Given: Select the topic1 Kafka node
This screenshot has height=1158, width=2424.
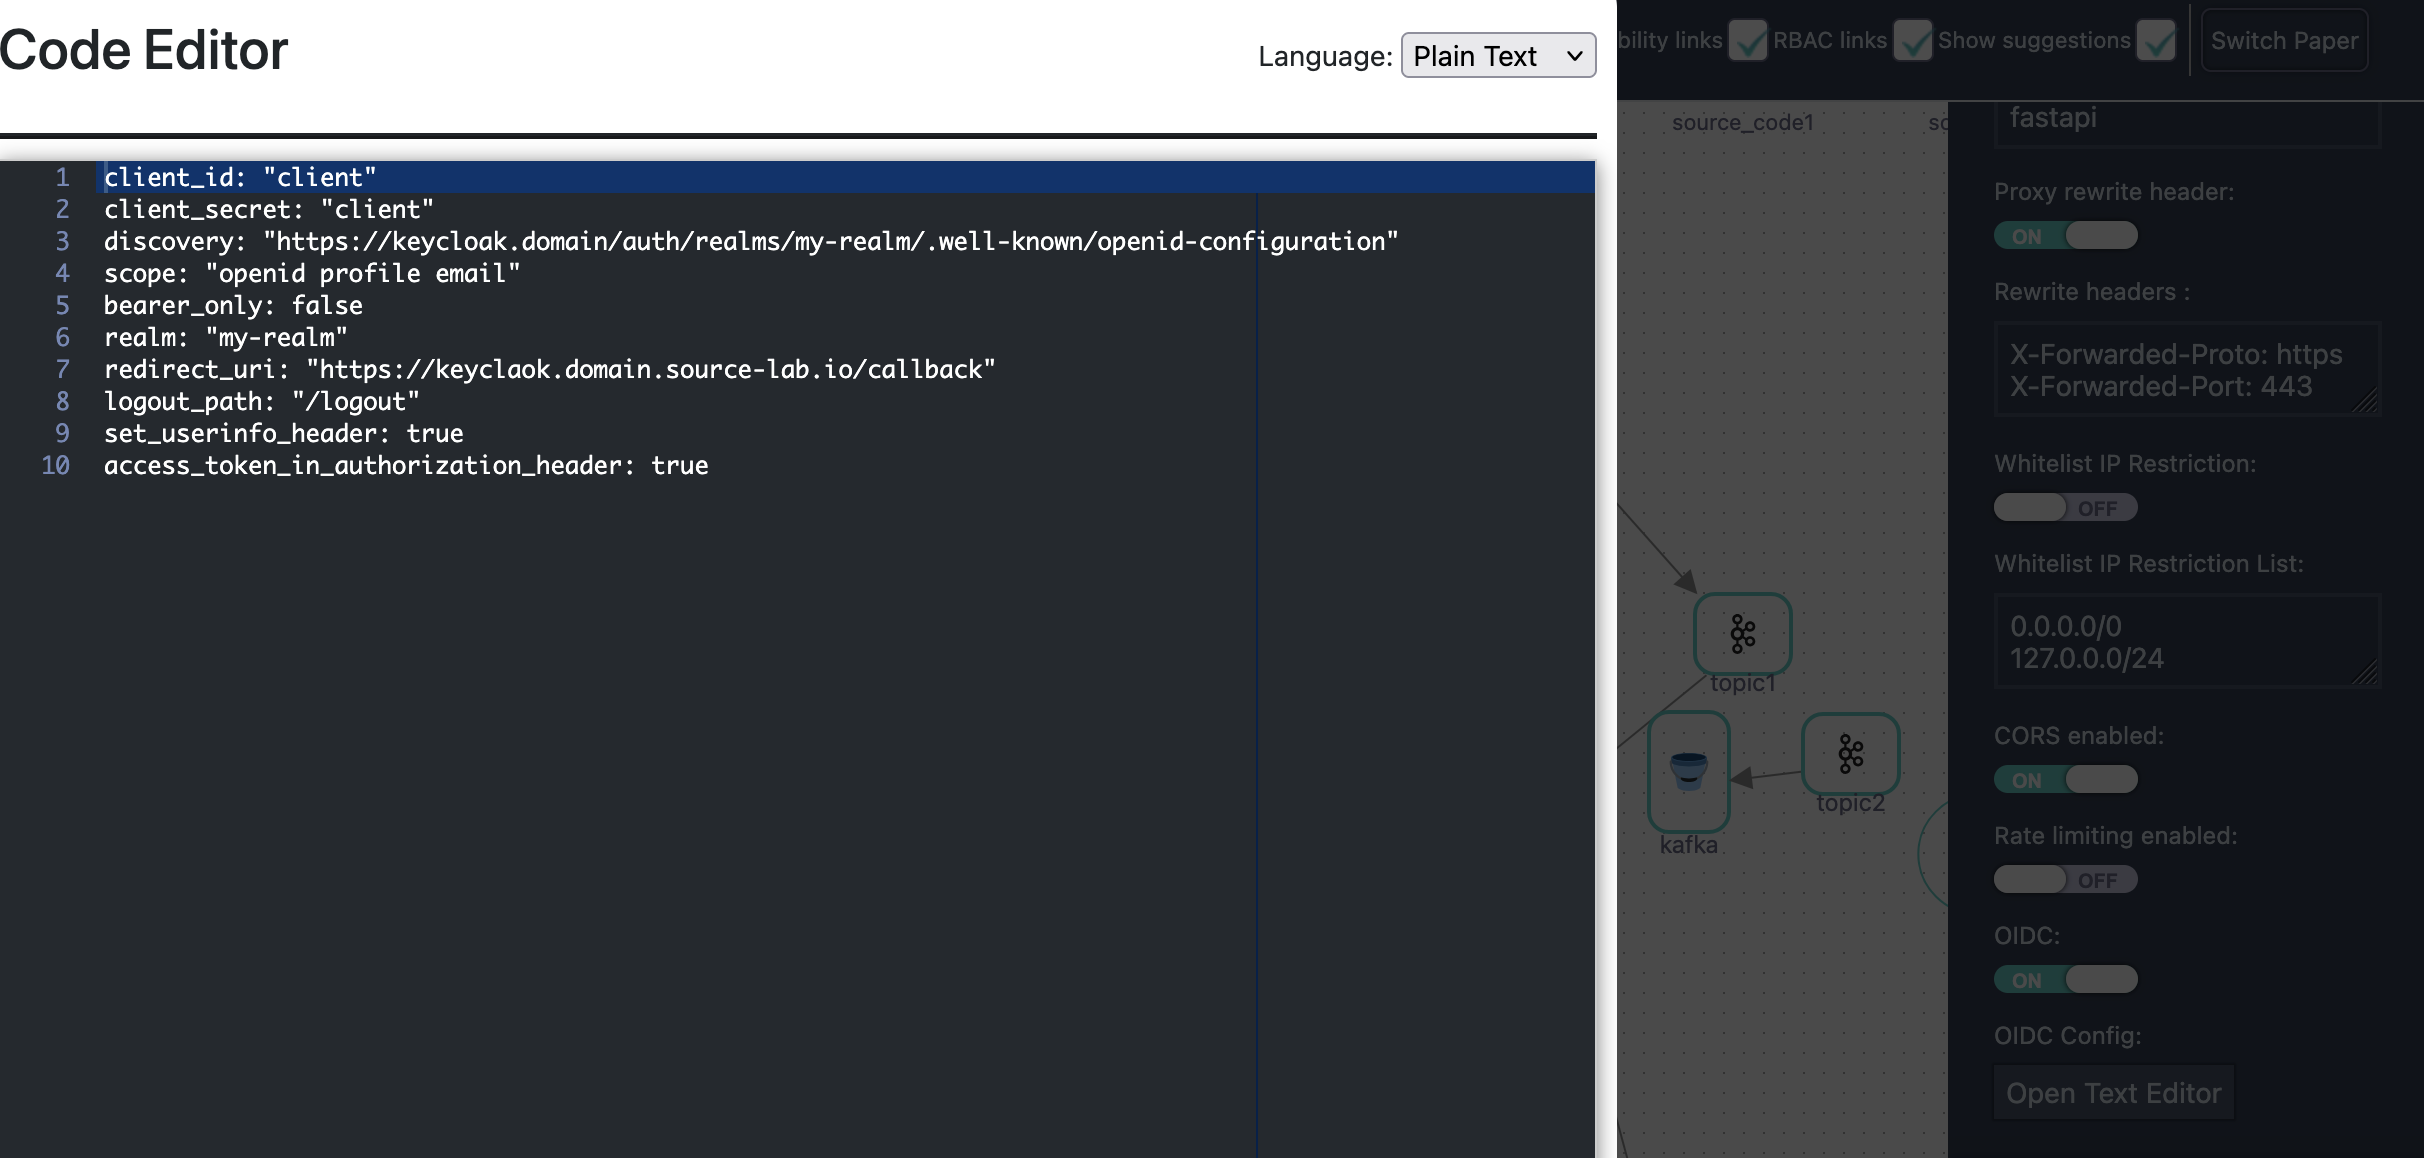Looking at the screenshot, I should pos(1742,633).
